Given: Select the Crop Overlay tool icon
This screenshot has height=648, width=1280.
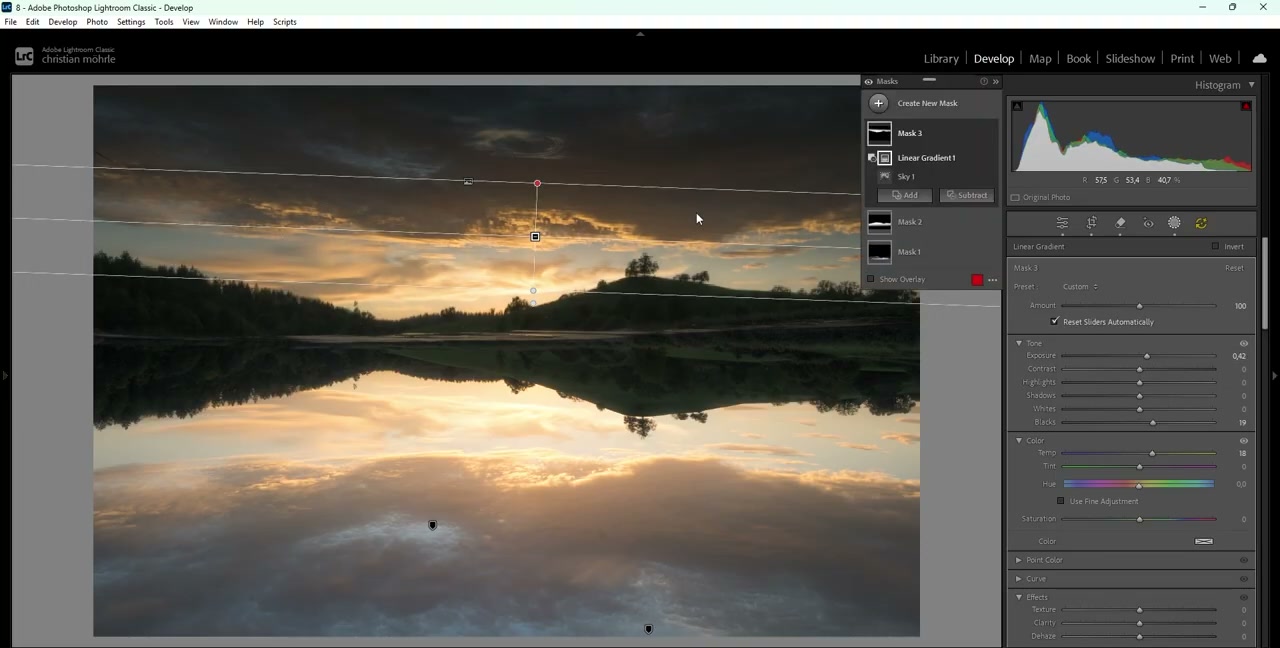Looking at the screenshot, I should (1092, 223).
